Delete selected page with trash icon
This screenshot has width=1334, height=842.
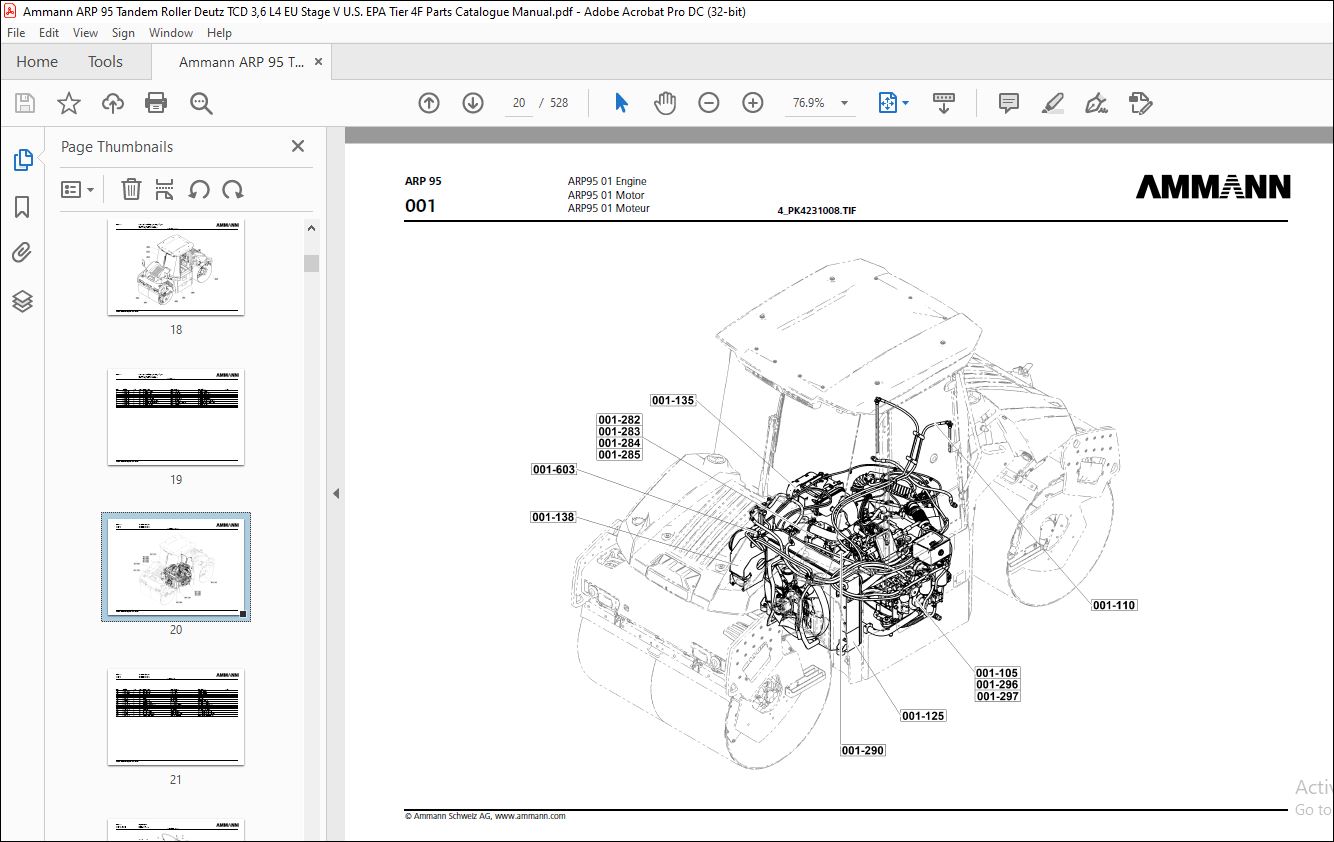pos(131,189)
